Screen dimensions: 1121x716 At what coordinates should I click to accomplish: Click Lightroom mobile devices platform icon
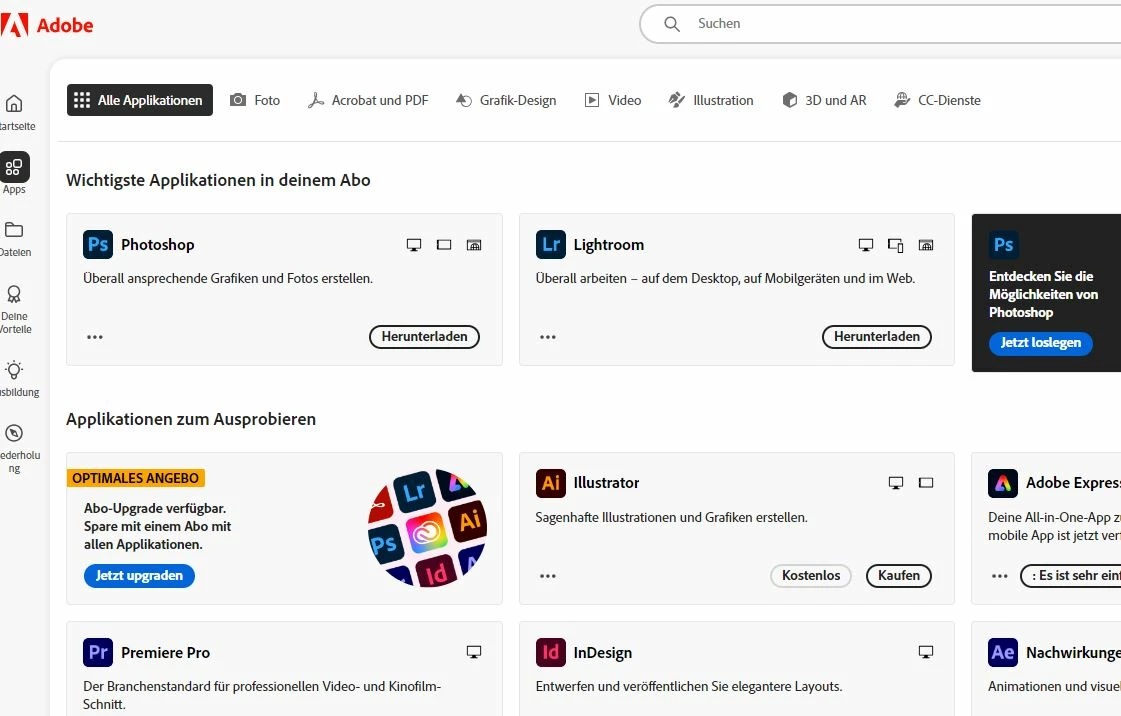click(x=896, y=245)
